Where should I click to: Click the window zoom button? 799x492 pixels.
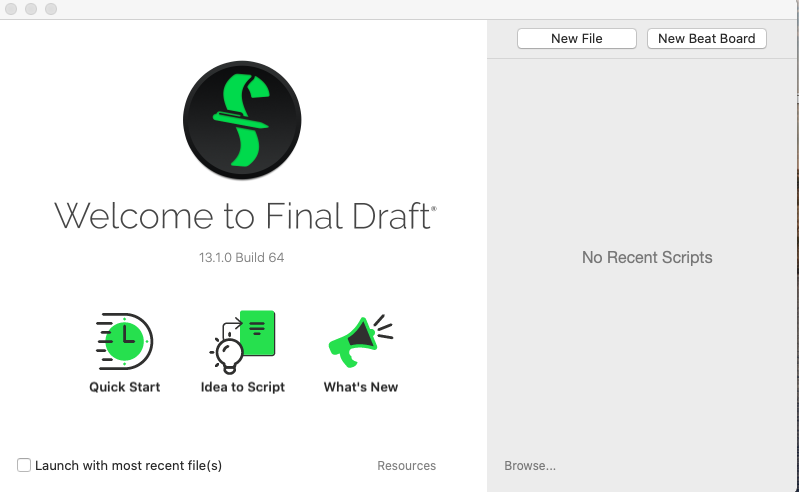tap(51, 9)
